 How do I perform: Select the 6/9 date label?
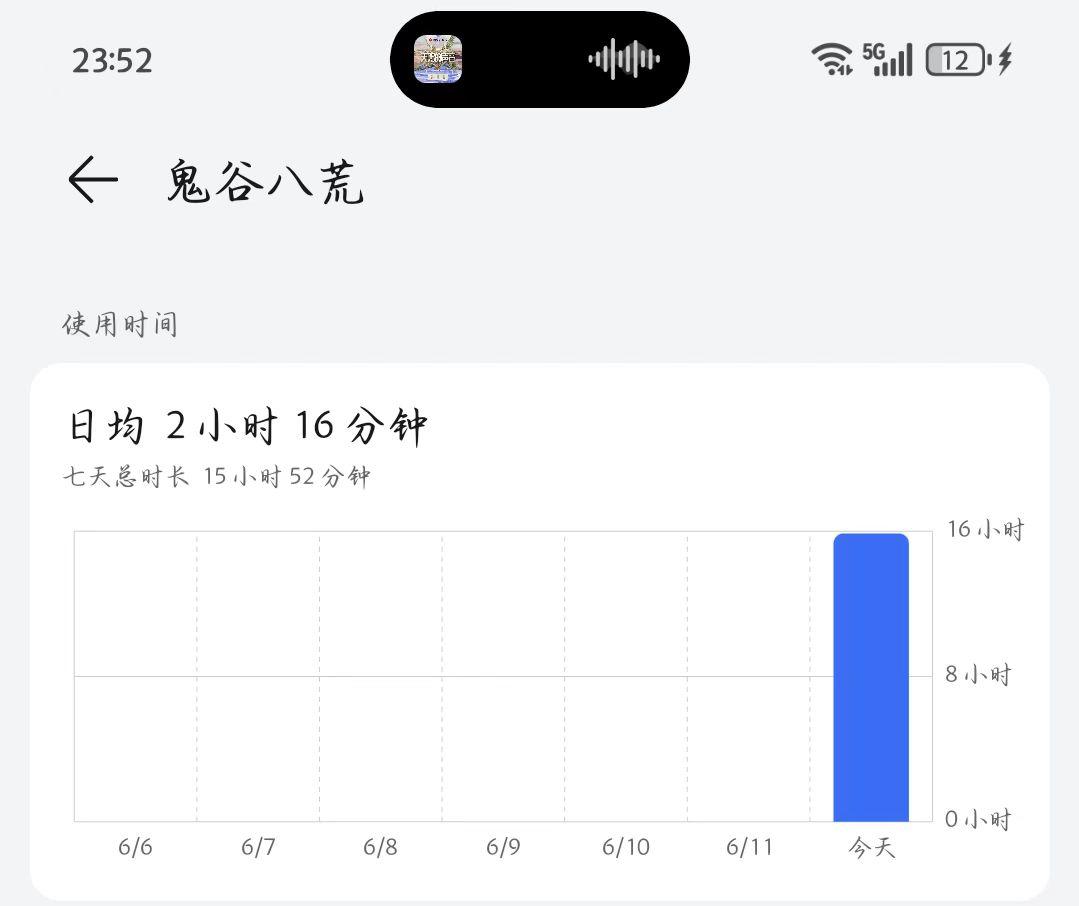503,847
